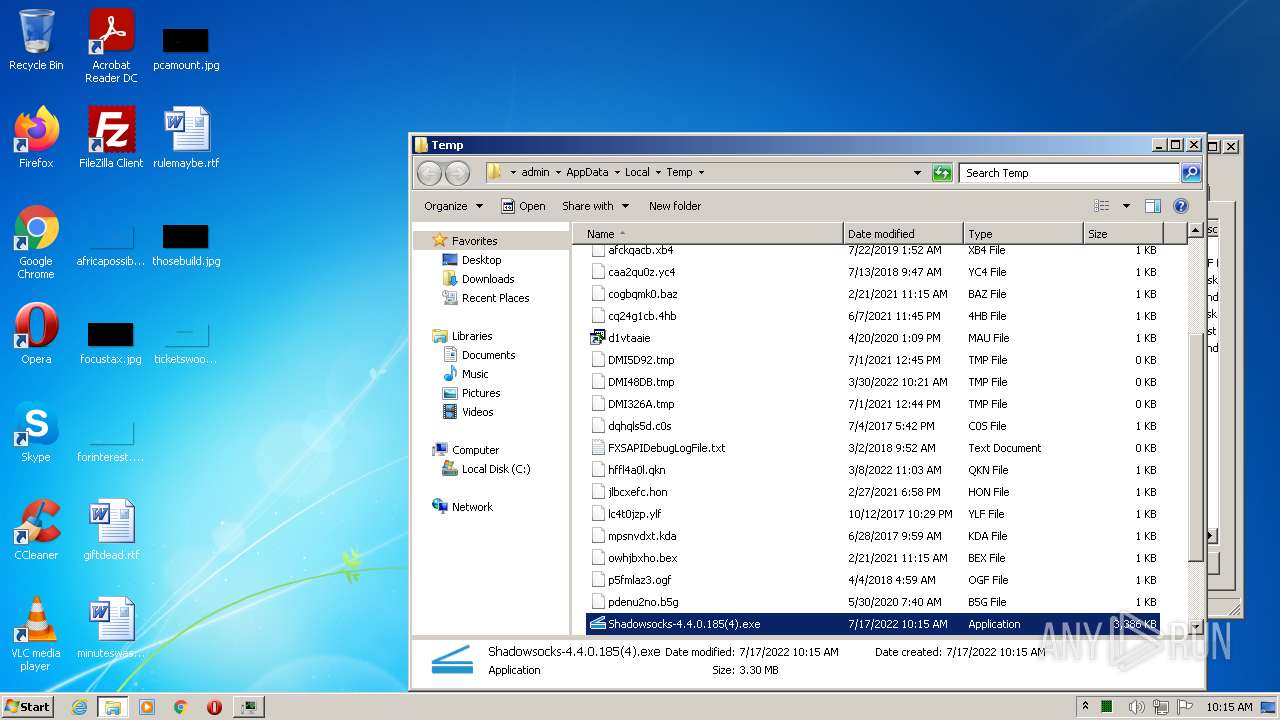
Task: Click the Chrome icon in taskbar
Action: click(180, 707)
